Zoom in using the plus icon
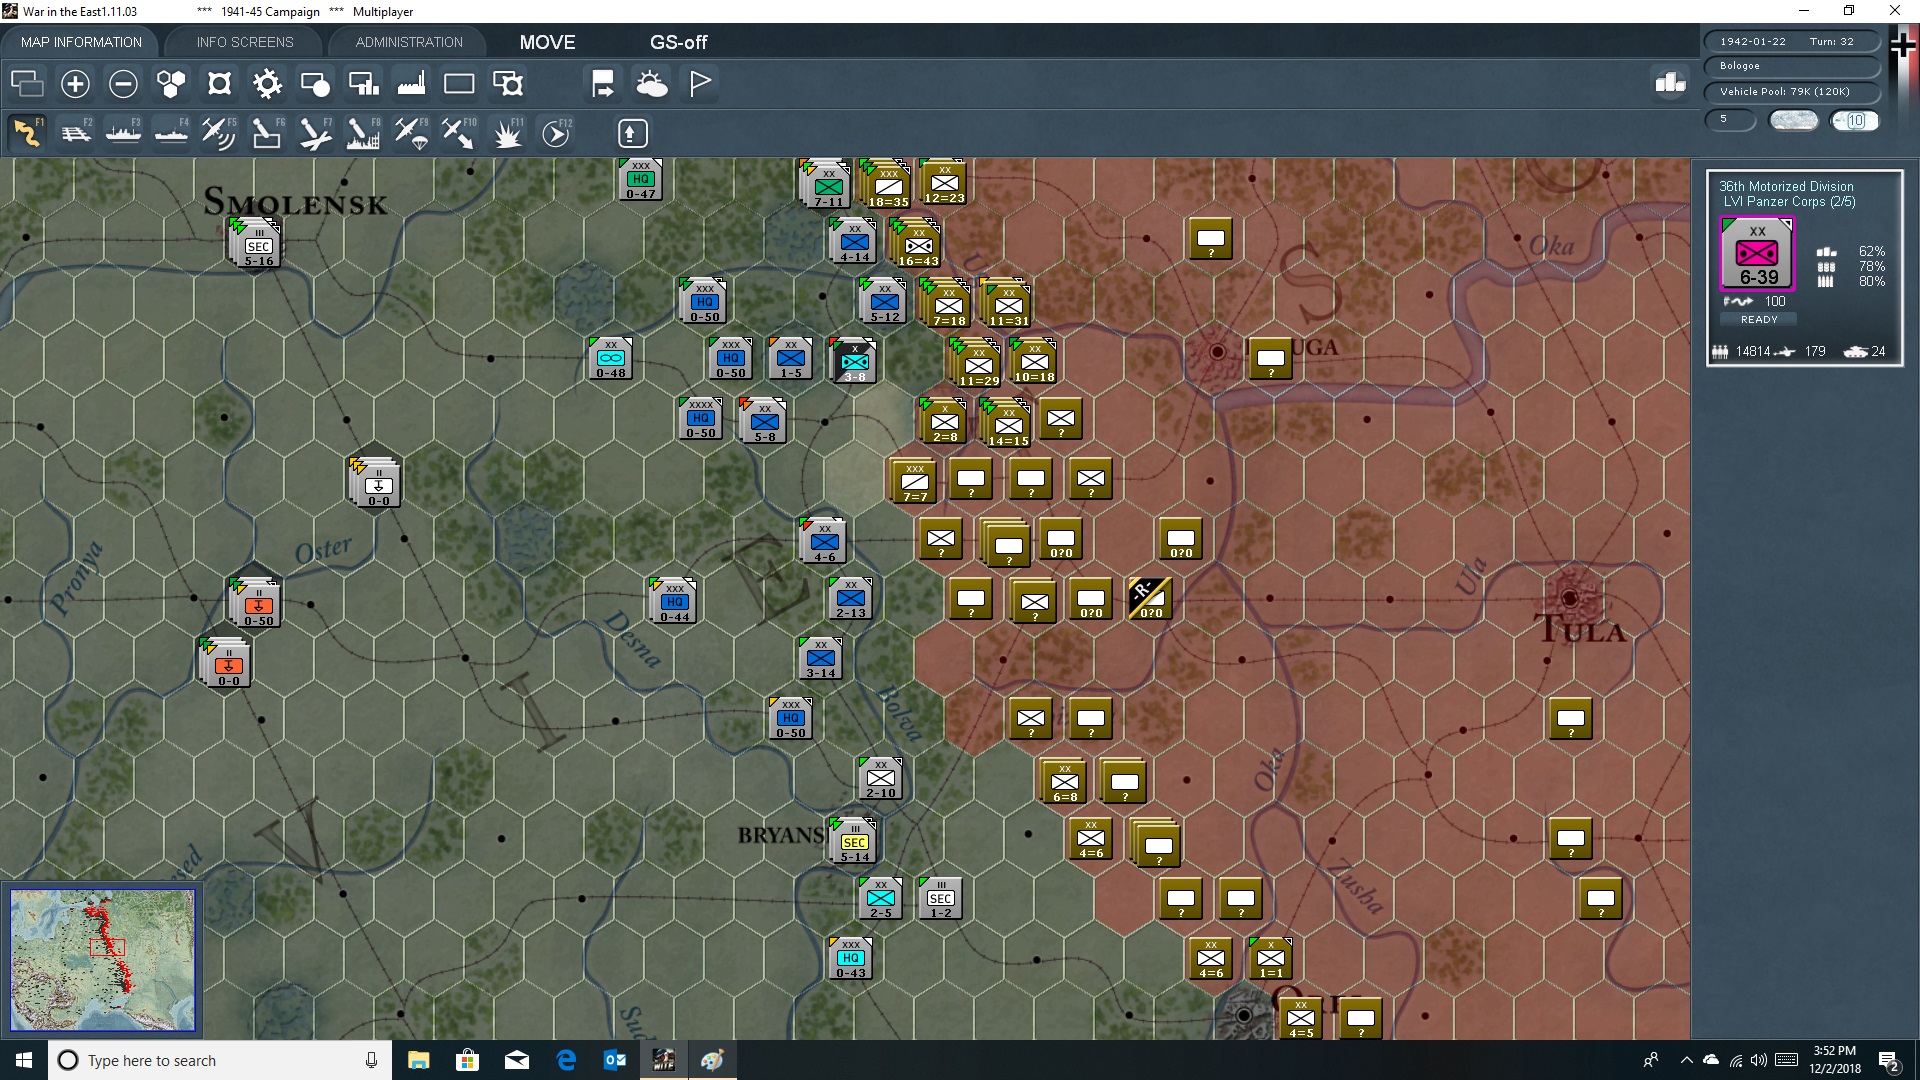1920x1080 pixels. tap(75, 83)
